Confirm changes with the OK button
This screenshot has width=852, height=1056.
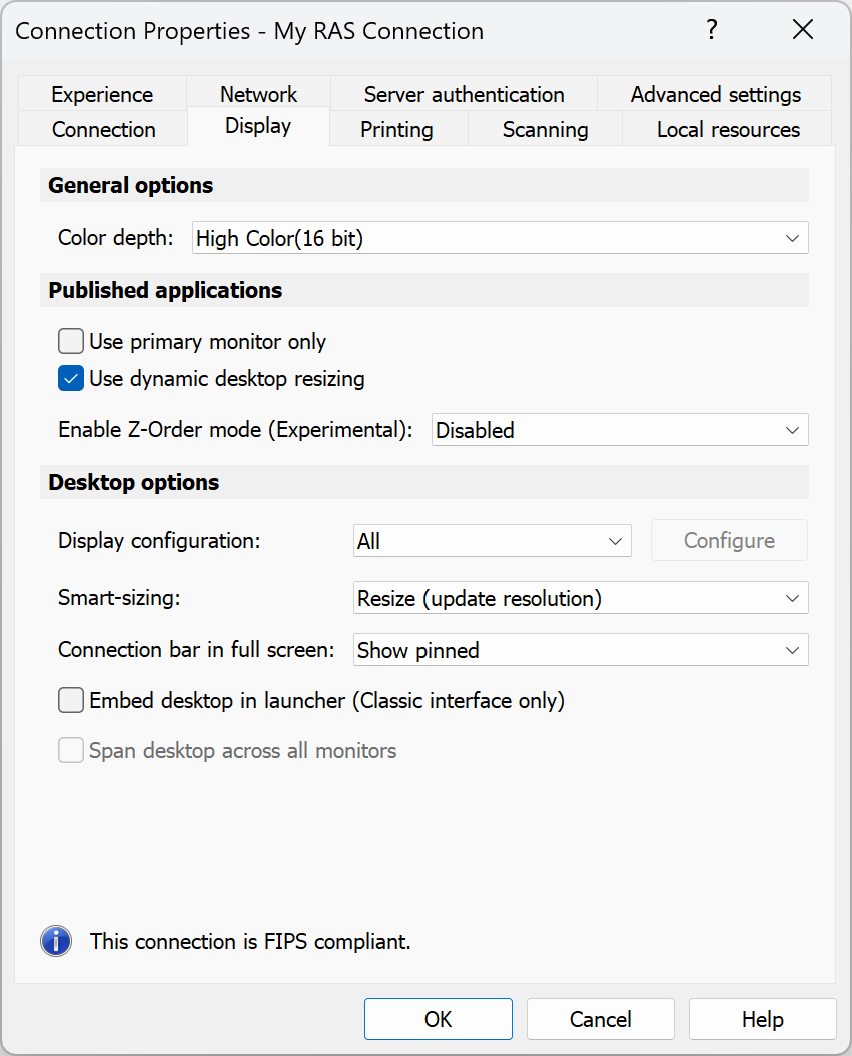pyautogui.click(x=438, y=1018)
